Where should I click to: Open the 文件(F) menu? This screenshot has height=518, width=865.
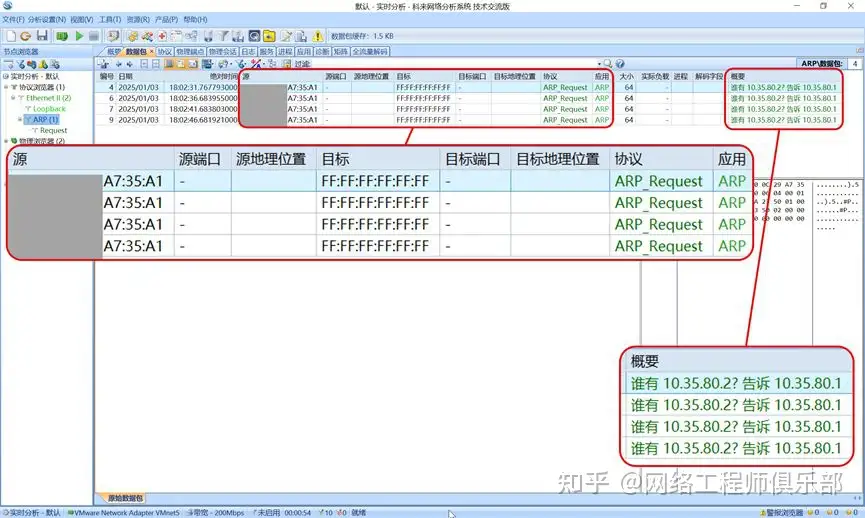click(x=13, y=19)
